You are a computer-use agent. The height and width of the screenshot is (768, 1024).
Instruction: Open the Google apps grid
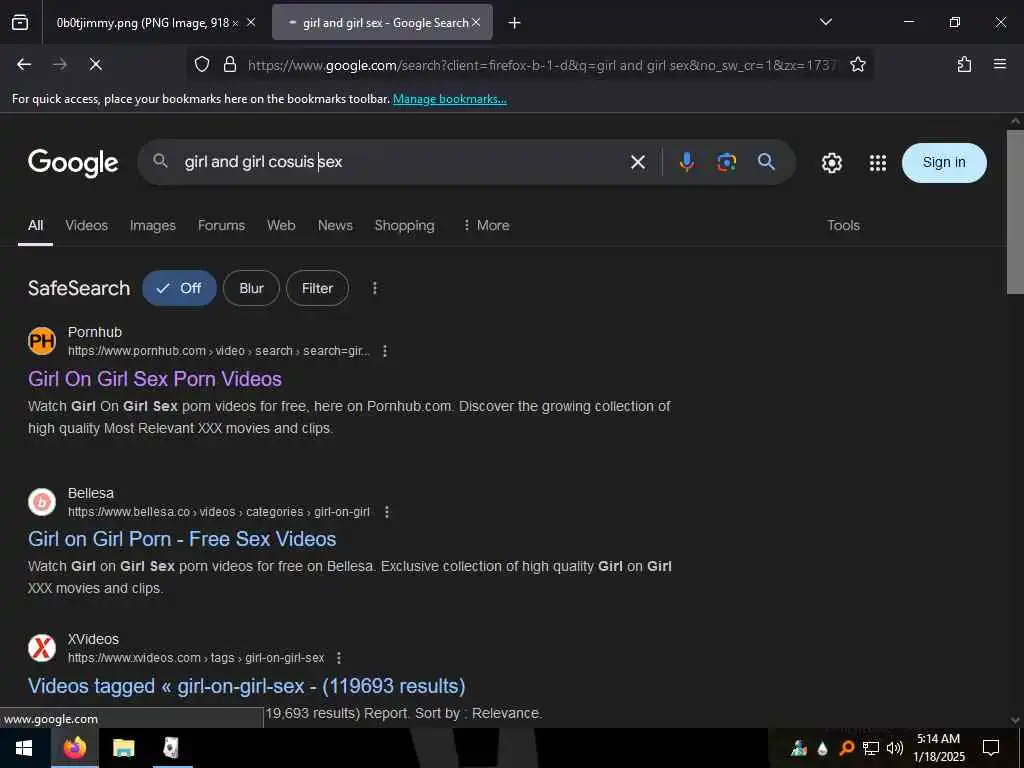(878, 163)
